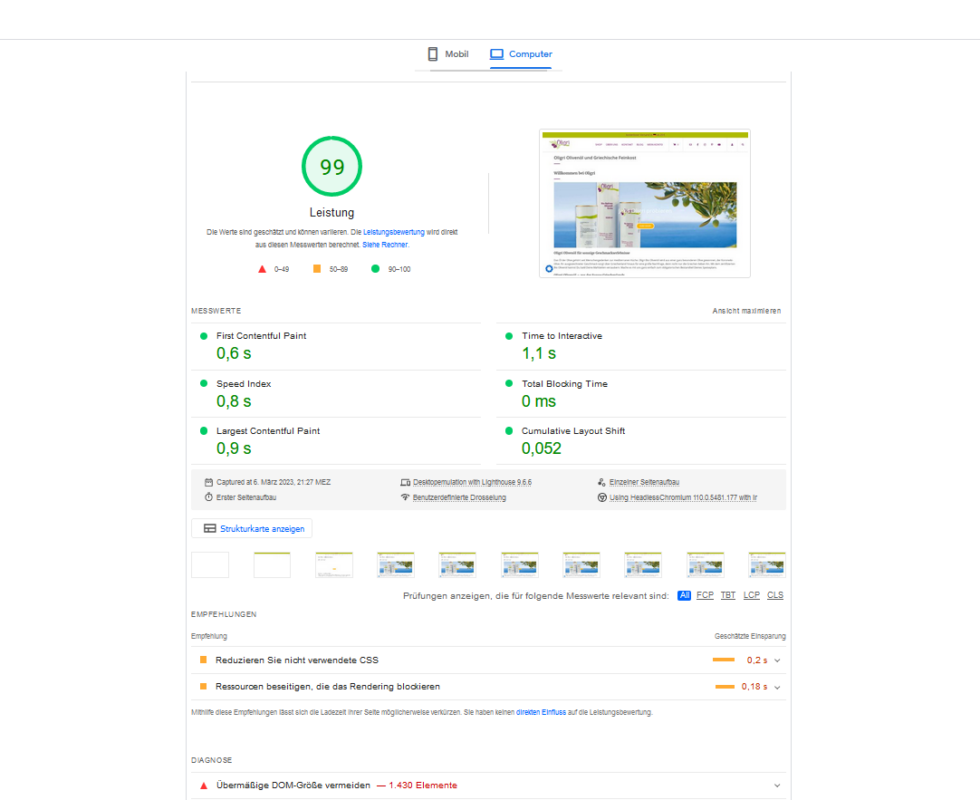Click green dot beside Largest Contentful Paint
980x800 pixels.
click(x=203, y=431)
